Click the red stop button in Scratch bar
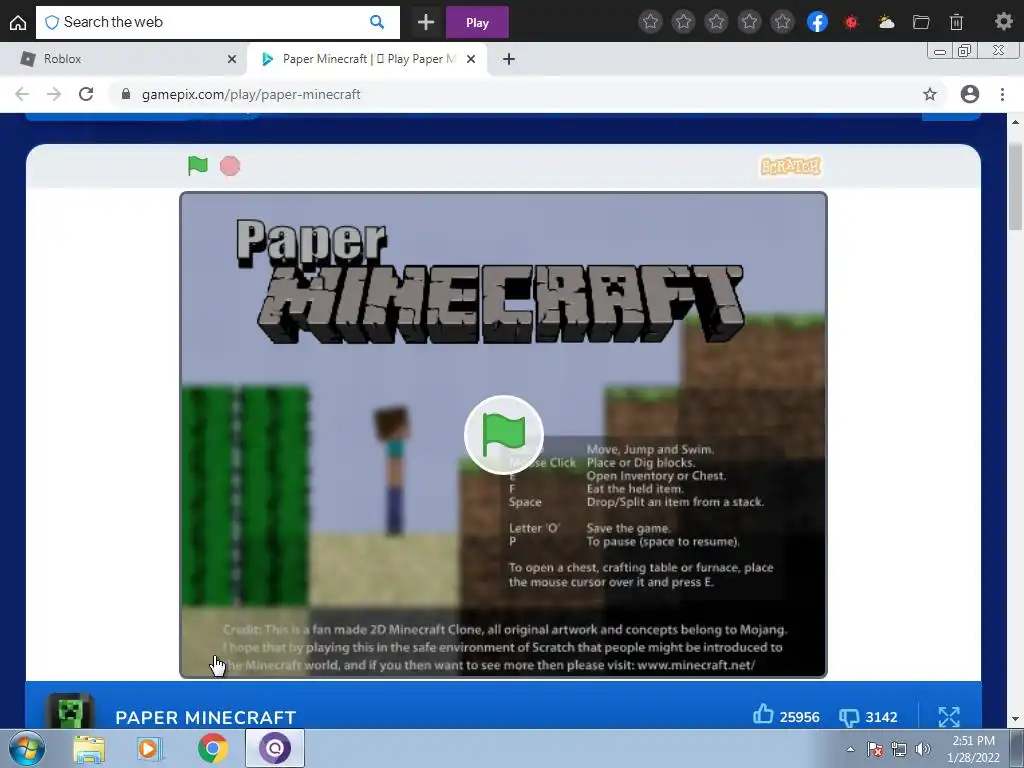 point(230,166)
